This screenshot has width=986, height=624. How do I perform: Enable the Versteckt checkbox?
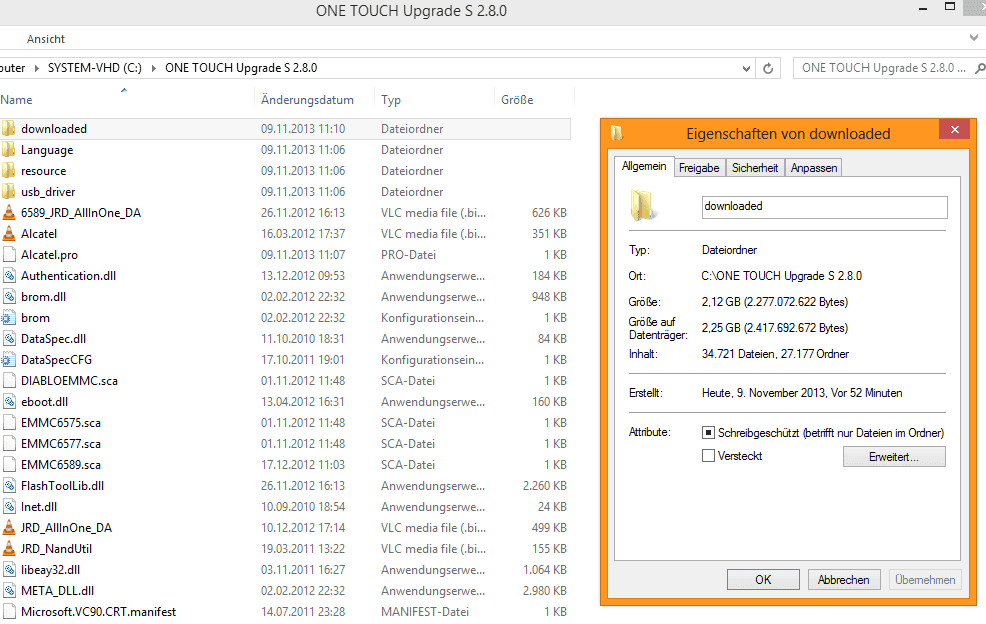pyautogui.click(x=708, y=455)
